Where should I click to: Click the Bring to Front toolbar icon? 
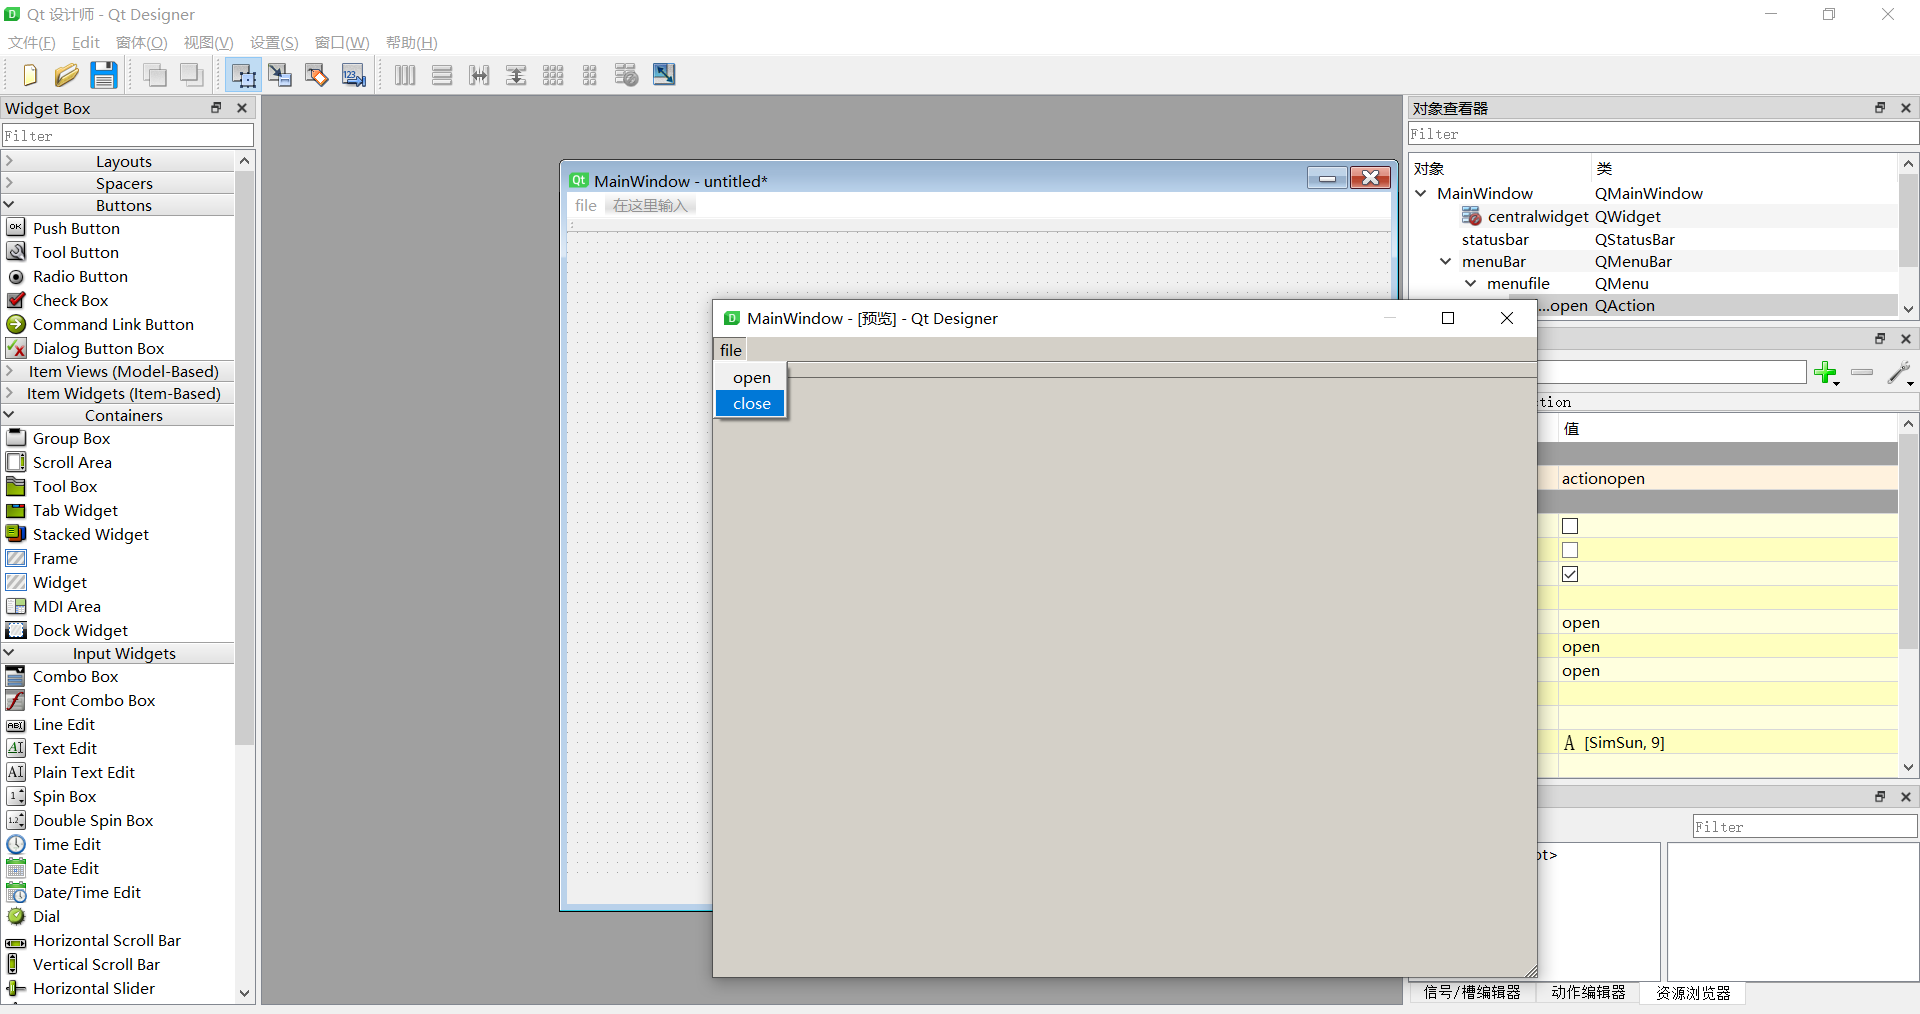(x=192, y=75)
